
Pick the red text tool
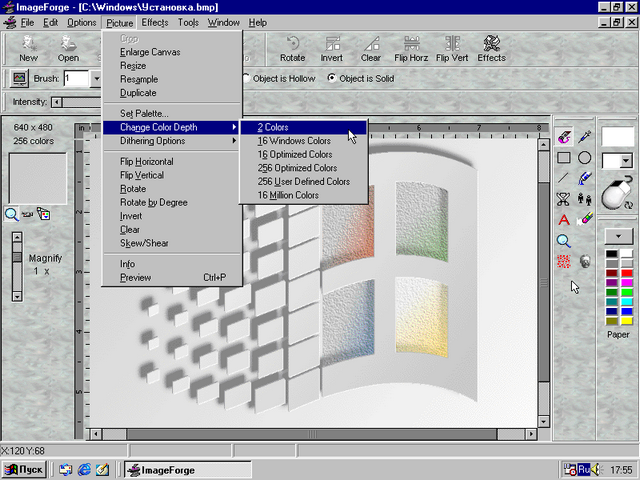pos(564,220)
